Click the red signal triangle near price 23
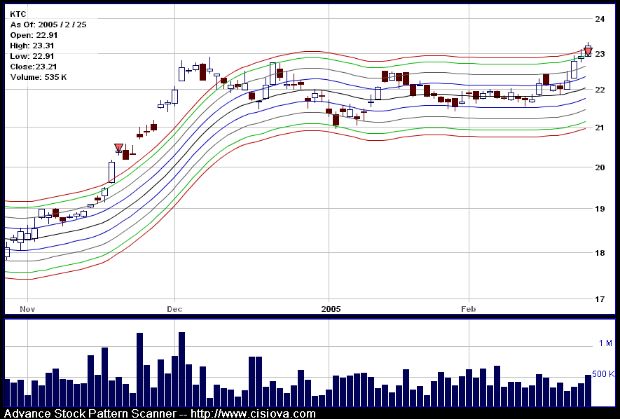 pos(588,50)
